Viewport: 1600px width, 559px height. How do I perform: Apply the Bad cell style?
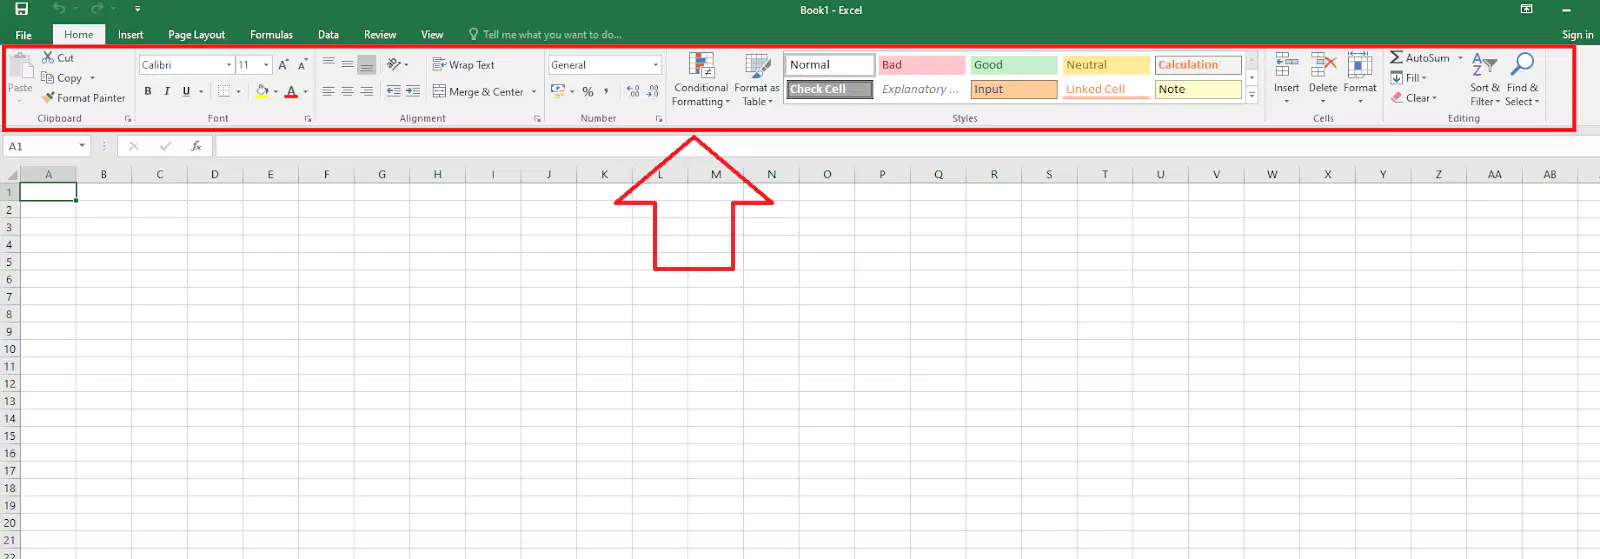click(922, 65)
